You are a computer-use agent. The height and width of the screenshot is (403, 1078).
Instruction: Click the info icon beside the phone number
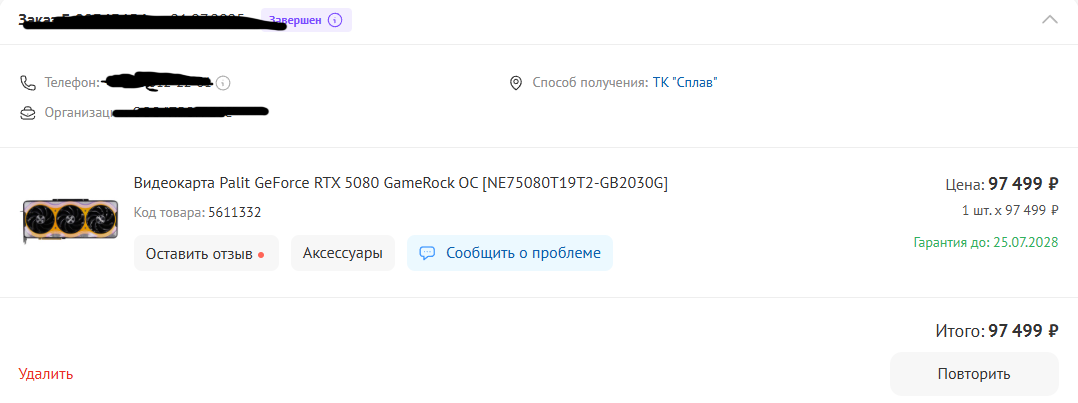pos(223,82)
